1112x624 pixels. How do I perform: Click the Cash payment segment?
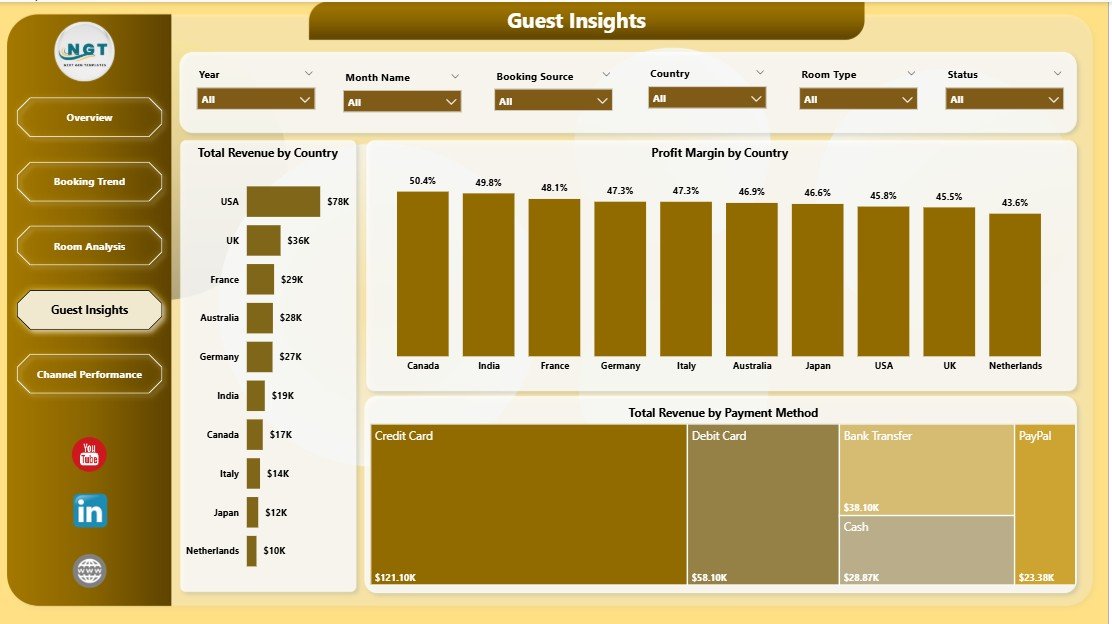click(x=926, y=548)
